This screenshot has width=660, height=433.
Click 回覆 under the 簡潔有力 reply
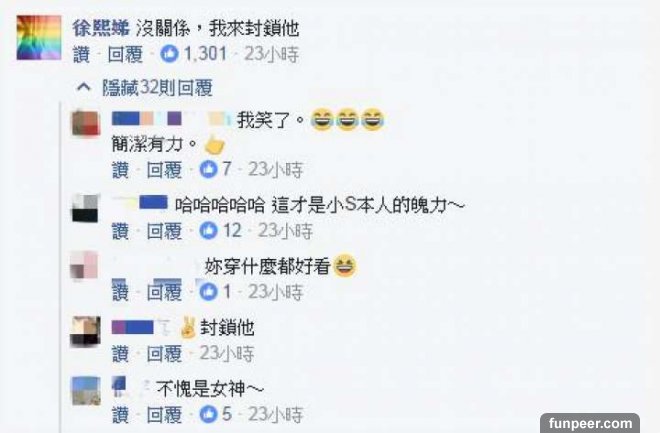(164, 170)
